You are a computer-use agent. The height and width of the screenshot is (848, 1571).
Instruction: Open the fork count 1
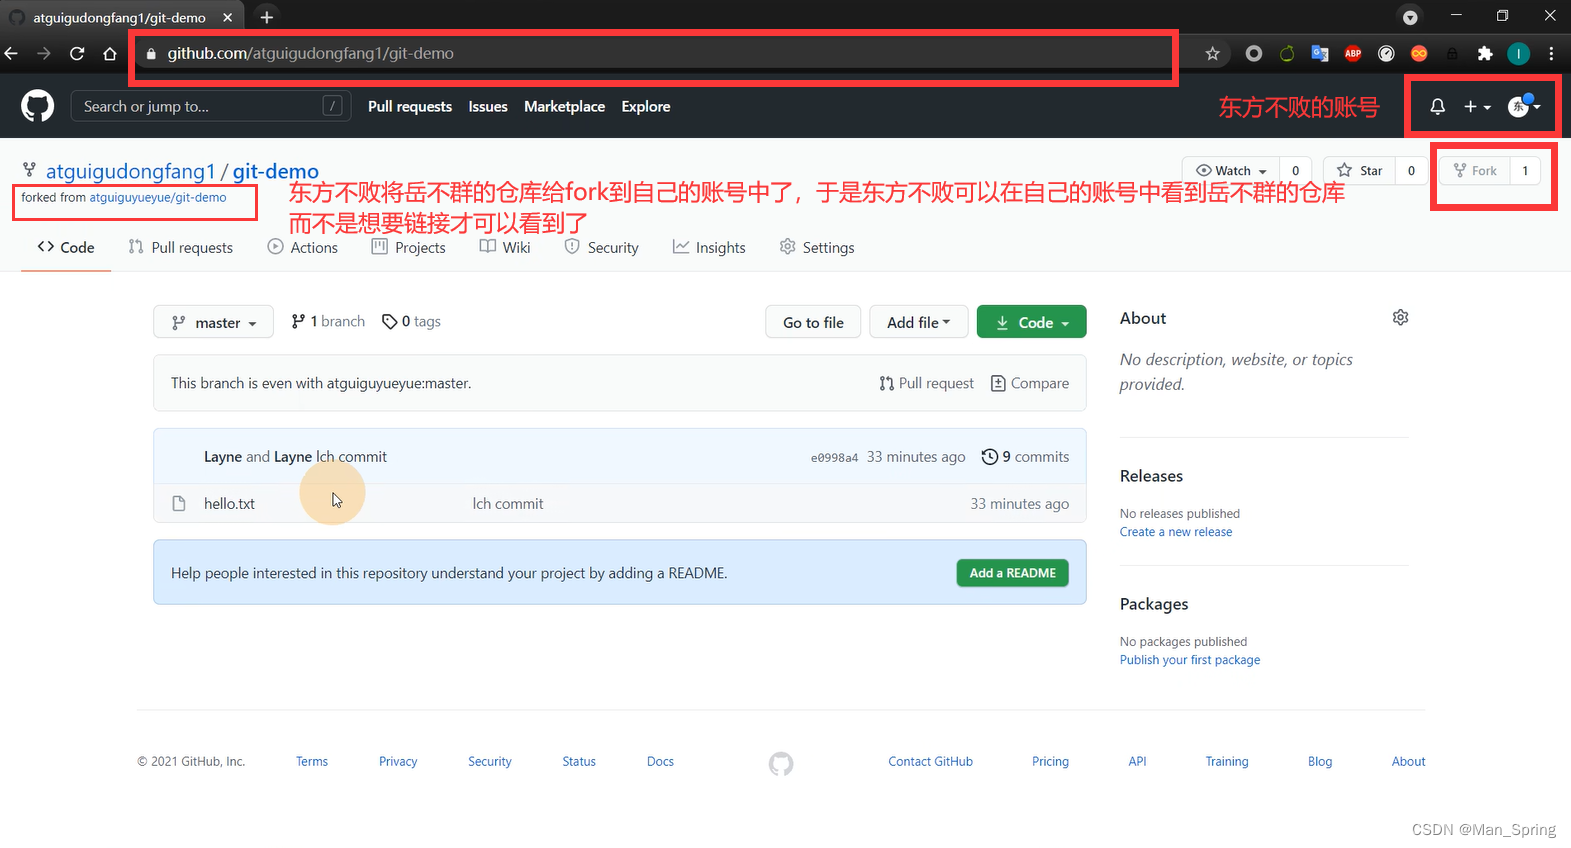click(x=1525, y=171)
